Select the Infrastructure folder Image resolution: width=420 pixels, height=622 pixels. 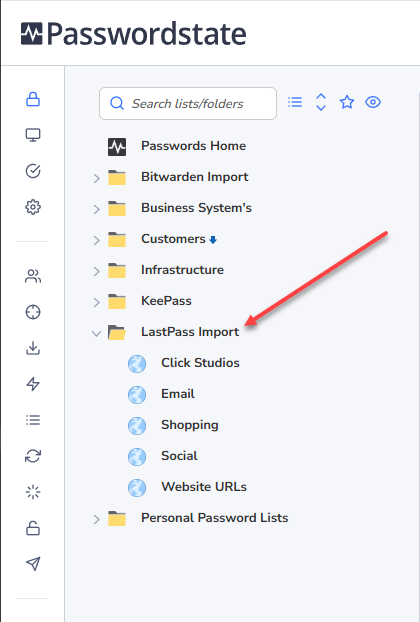point(182,270)
